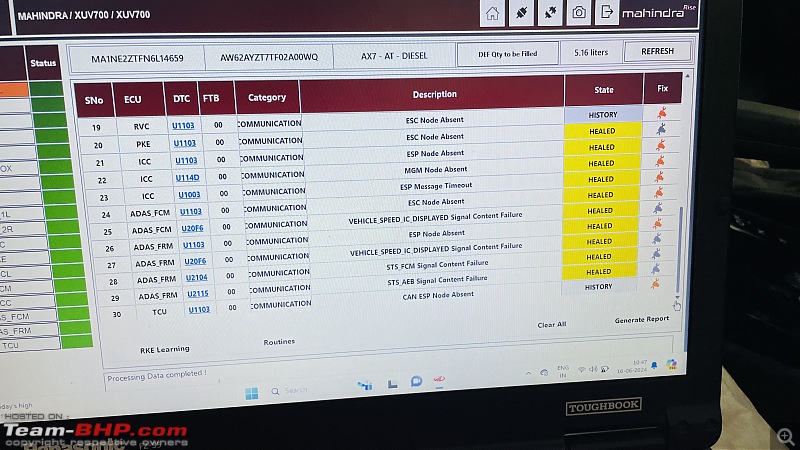
Task: Click the HEALED state in SNo 20 row
Action: (603, 131)
